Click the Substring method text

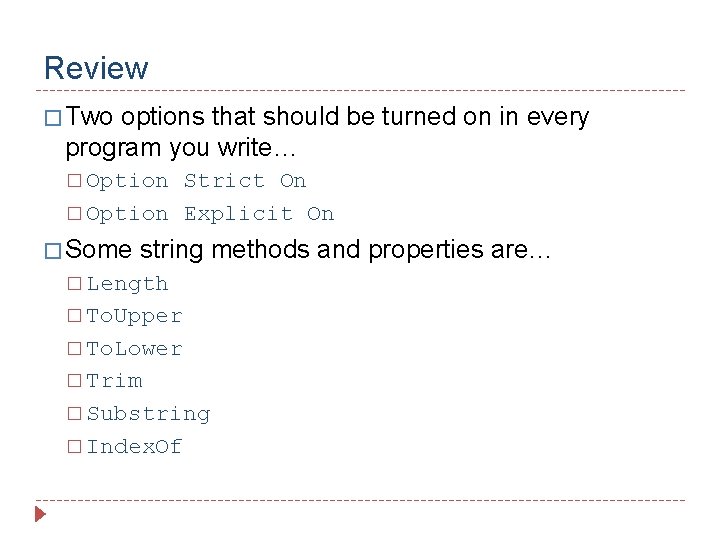pyautogui.click(x=148, y=414)
